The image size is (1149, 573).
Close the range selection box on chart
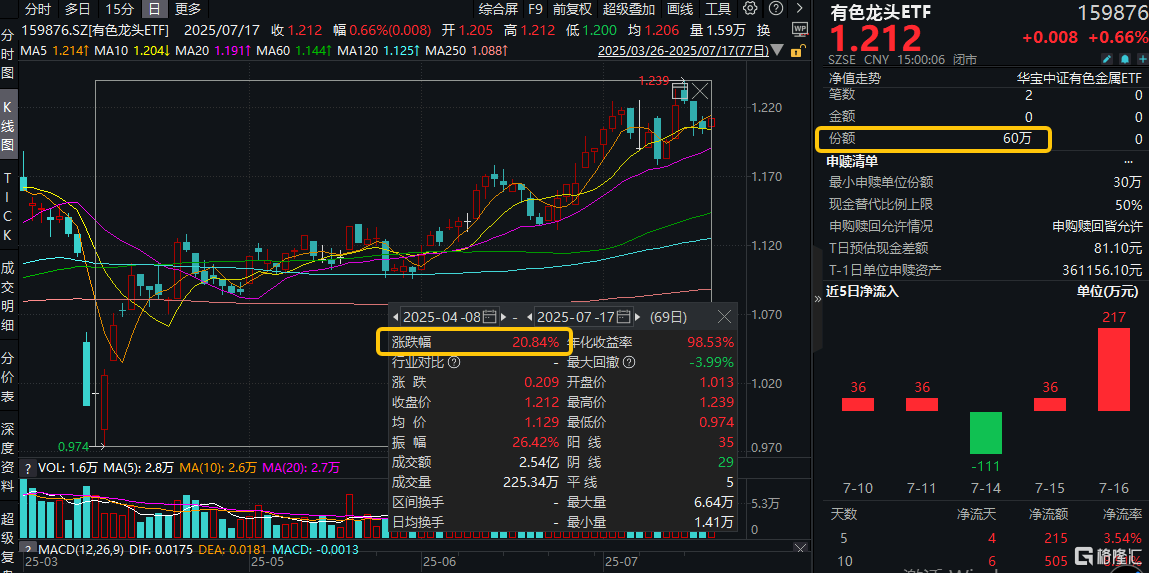[x=700, y=92]
